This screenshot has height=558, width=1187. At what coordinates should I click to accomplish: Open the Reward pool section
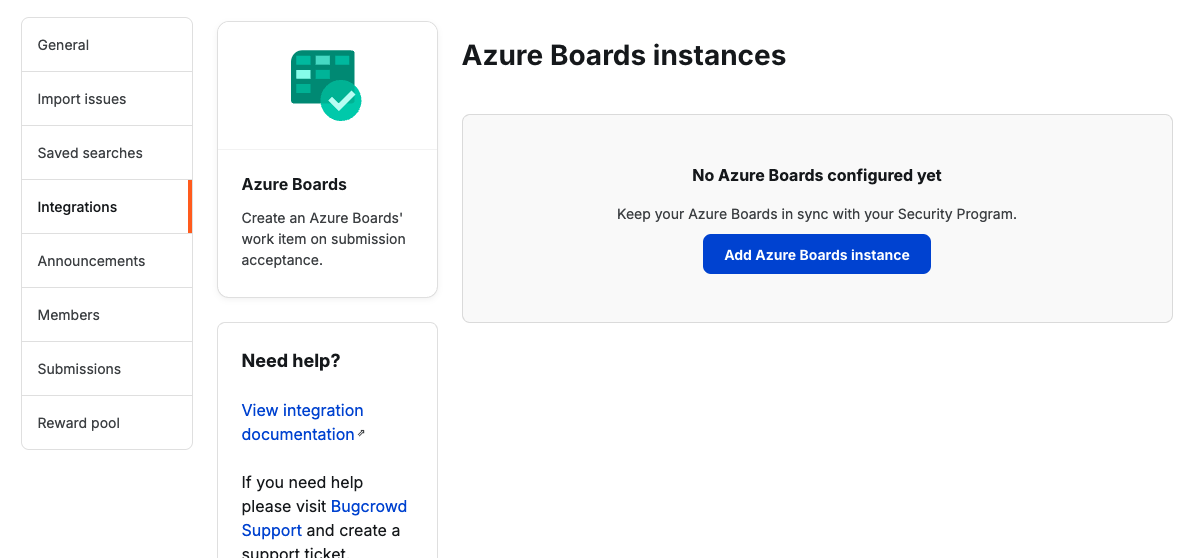[79, 423]
